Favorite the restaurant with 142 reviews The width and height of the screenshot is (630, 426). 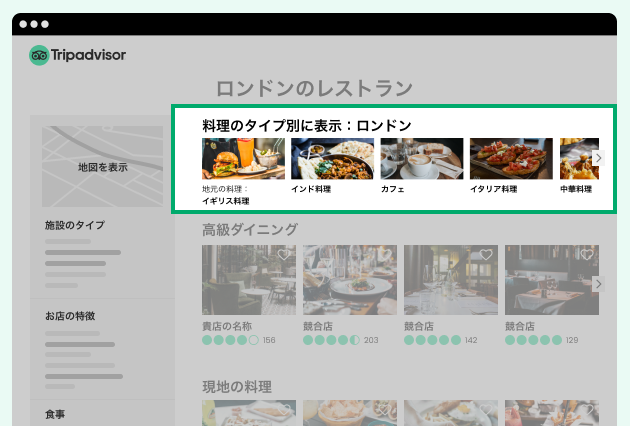(486, 255)
